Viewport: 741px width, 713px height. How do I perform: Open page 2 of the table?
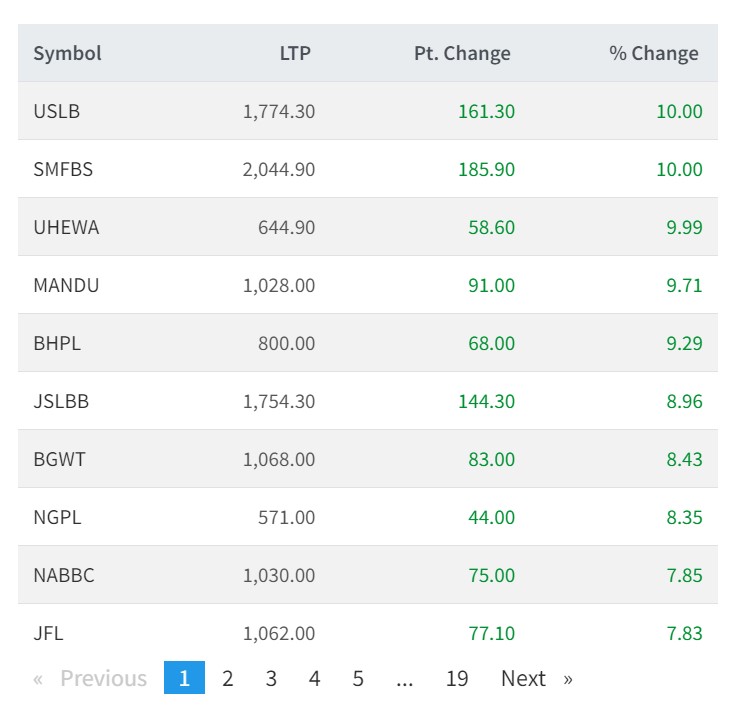[x=228, y=679]
